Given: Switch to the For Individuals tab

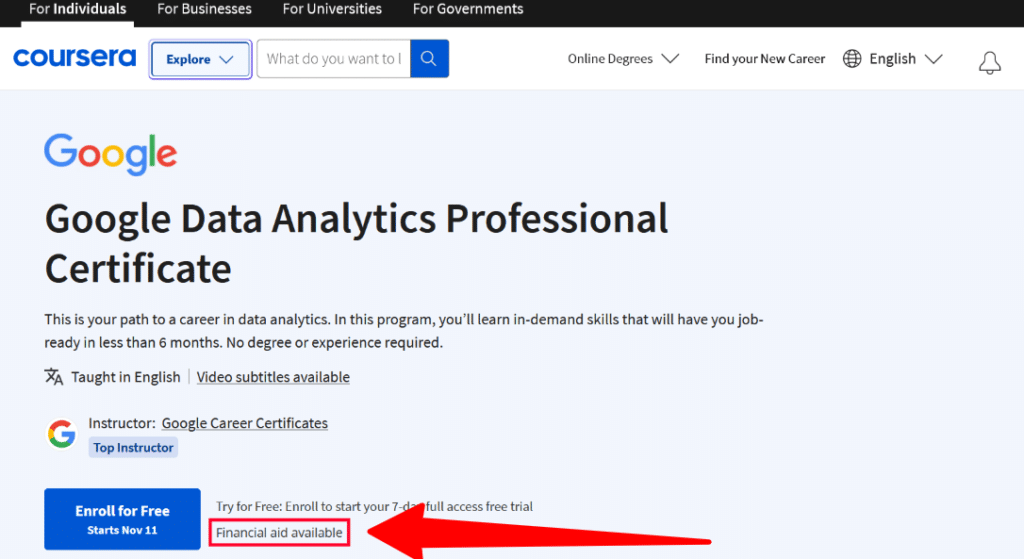Looking at the screenshot, I should 77,9.
